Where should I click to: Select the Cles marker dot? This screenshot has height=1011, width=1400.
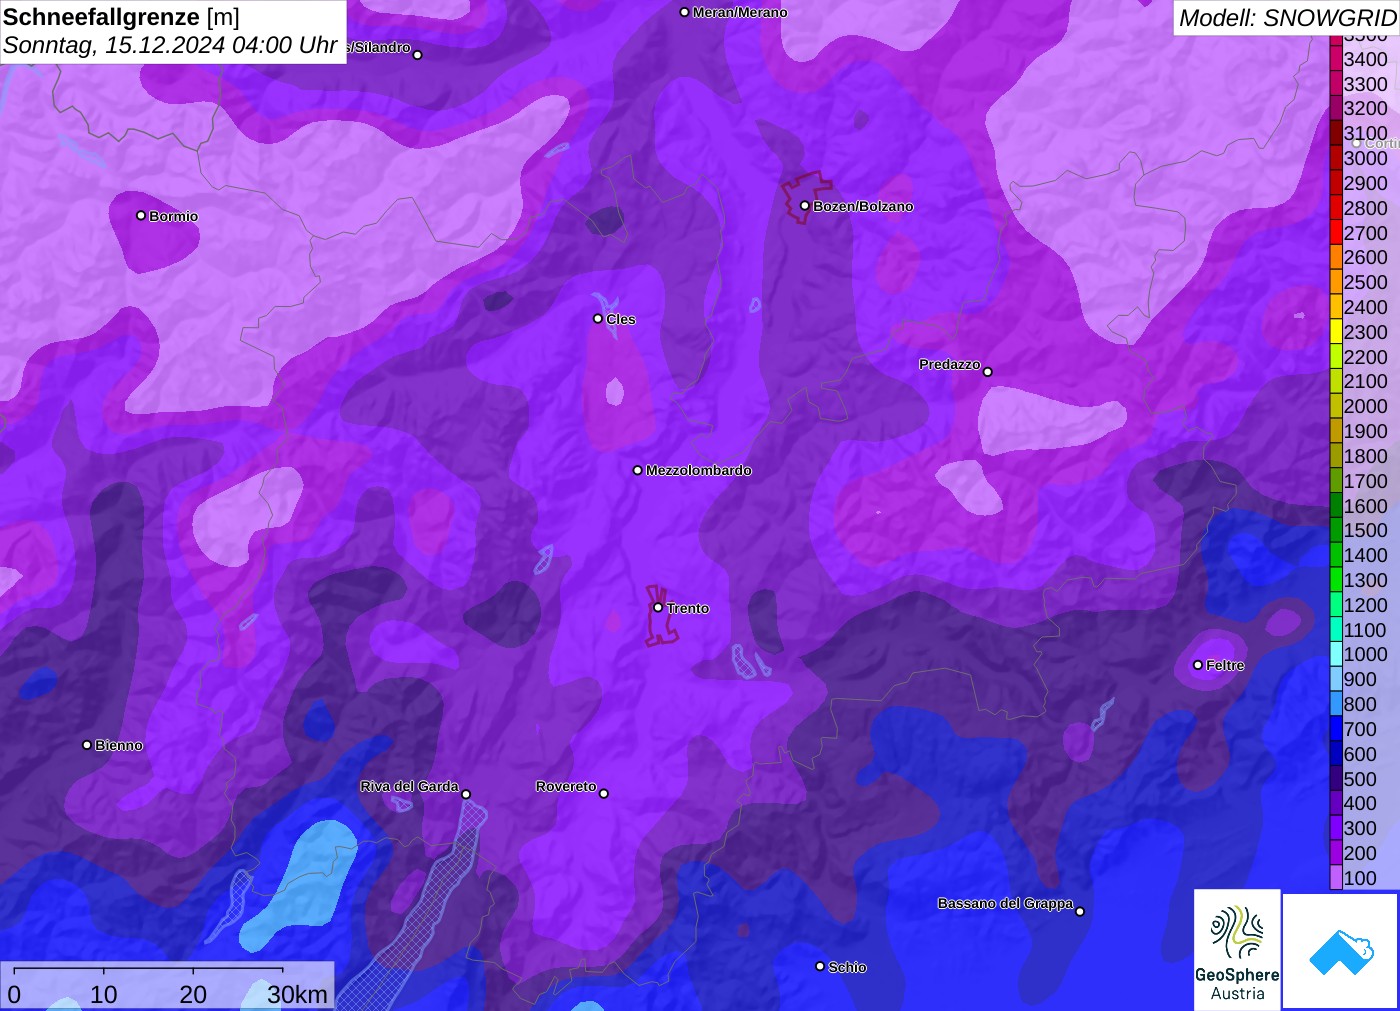[x=598, y=319]
